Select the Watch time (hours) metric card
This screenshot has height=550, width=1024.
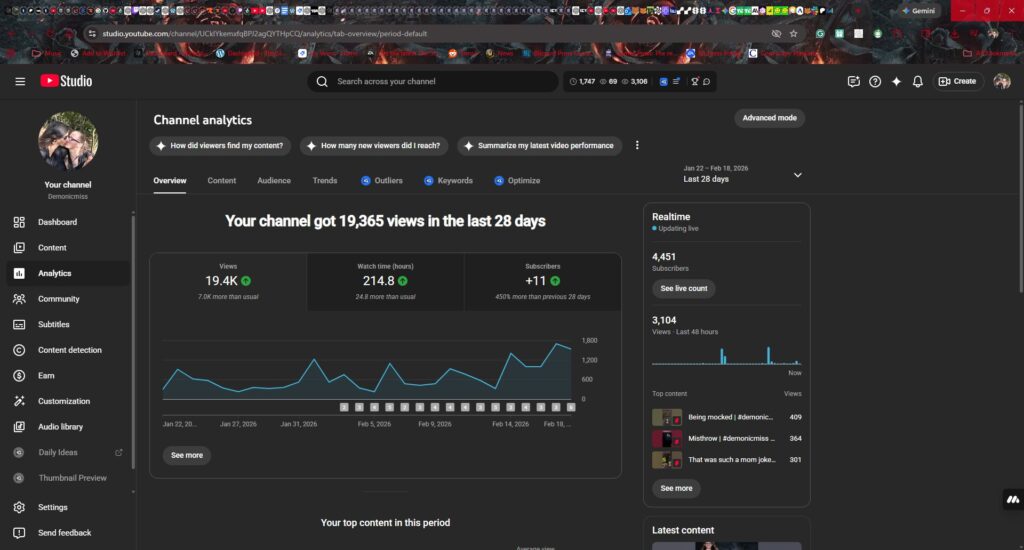tap(385, 281)
